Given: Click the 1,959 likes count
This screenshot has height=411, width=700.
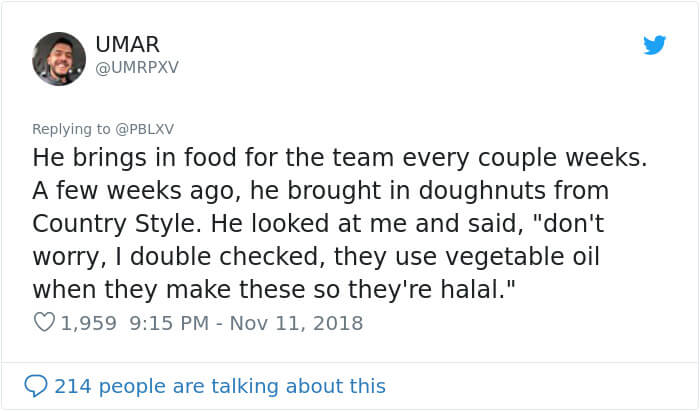Looking at the screenshot, I should coord(88,323).
